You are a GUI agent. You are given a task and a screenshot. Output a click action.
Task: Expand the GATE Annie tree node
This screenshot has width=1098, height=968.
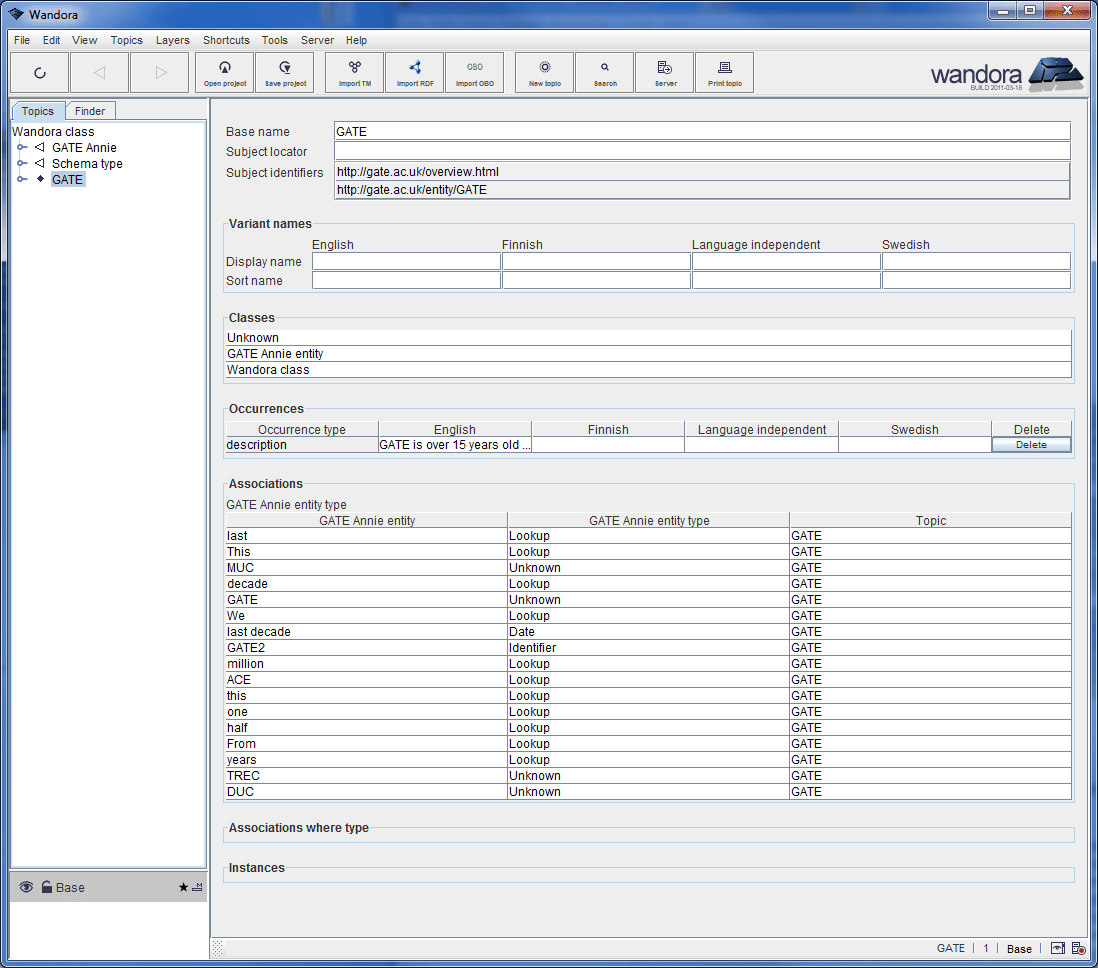[21, 148]
